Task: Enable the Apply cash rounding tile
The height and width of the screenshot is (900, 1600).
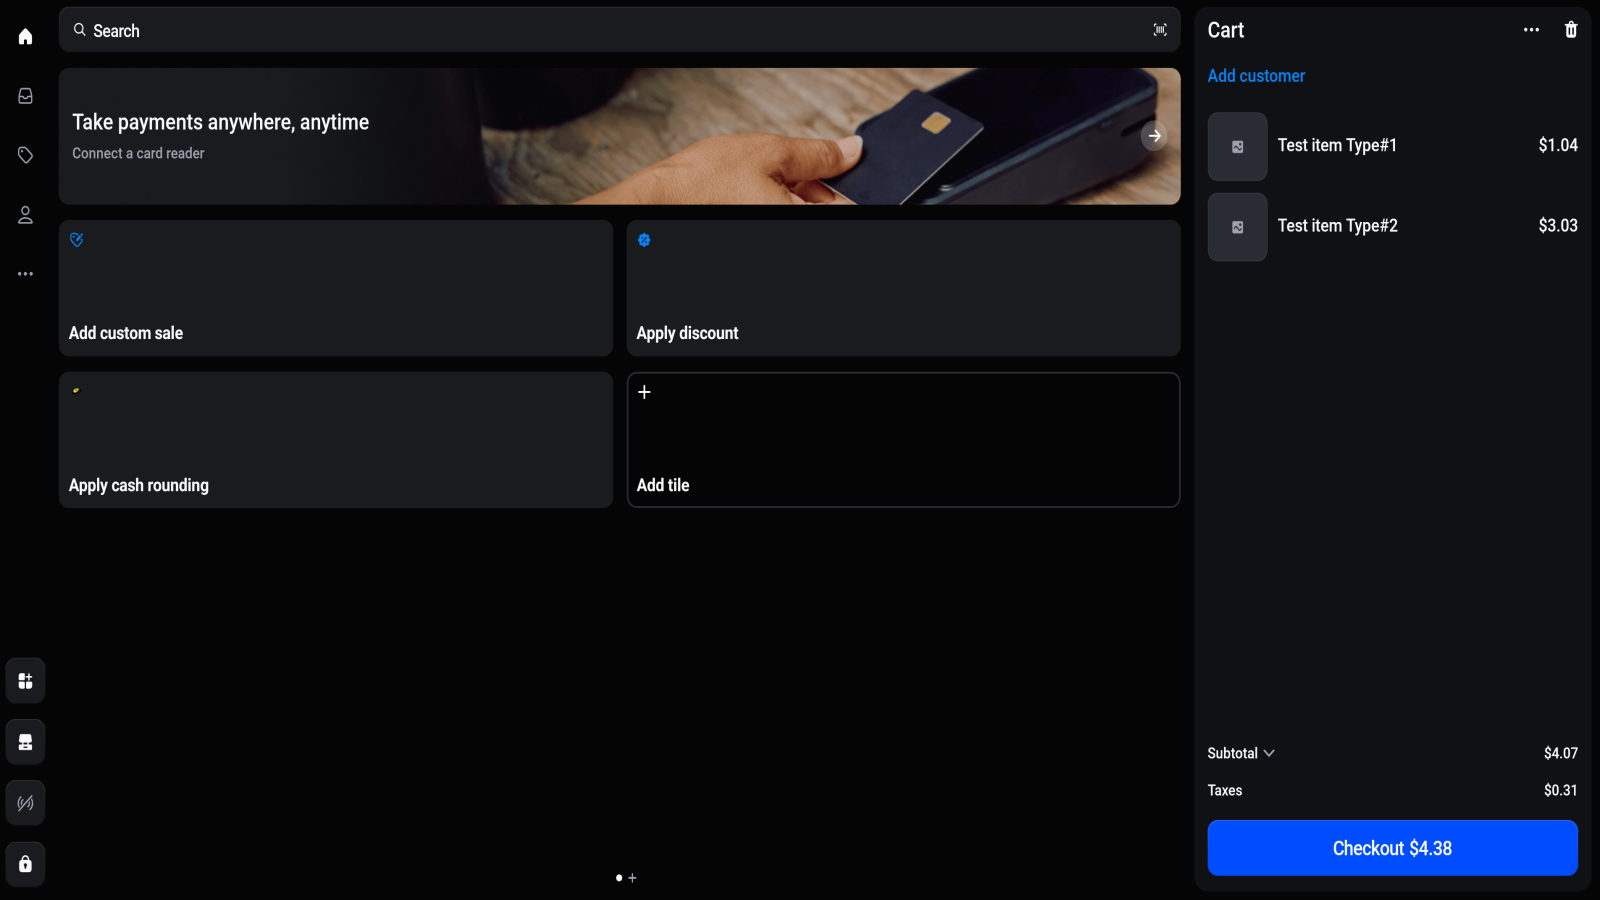Action: point(336,440)
